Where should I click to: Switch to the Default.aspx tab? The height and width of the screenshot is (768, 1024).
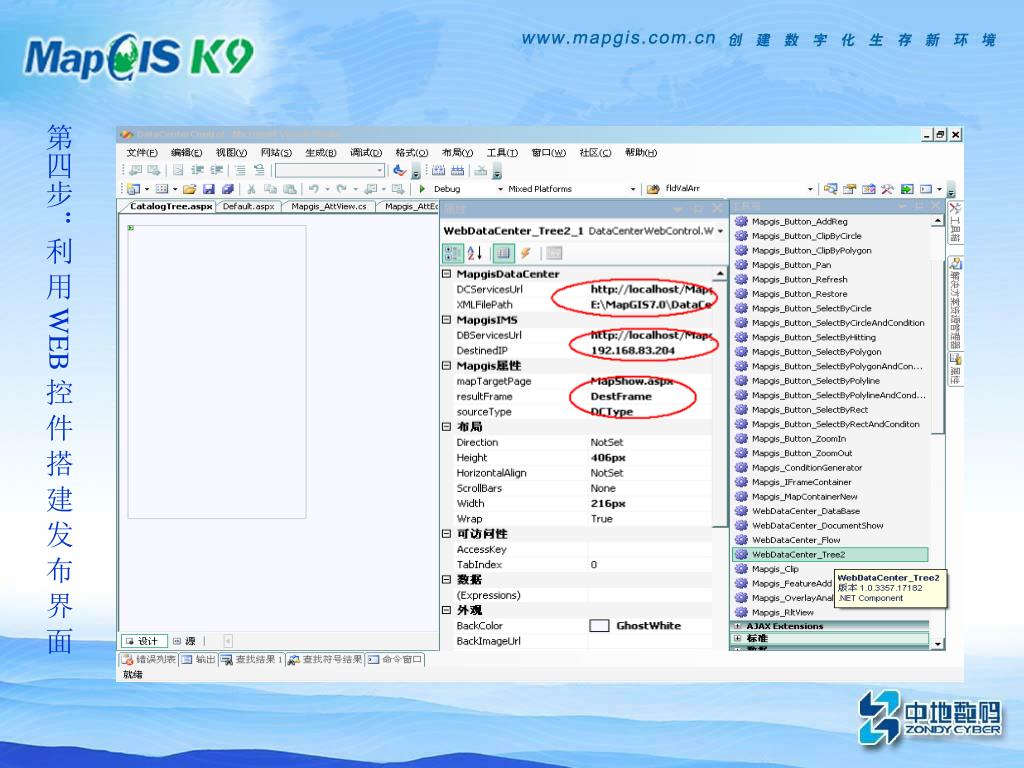[x=248, y=206]
